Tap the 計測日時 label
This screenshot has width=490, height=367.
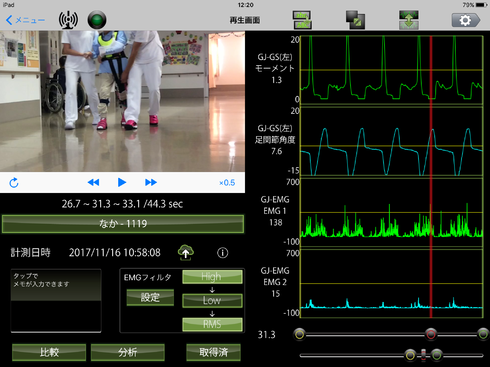pyautogui.click(x=30, y=253)
